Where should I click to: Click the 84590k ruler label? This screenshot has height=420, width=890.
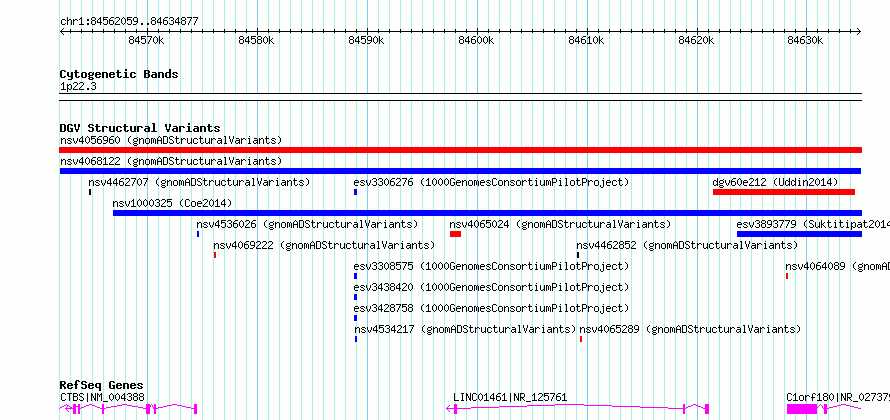click(x=367, y=40)
